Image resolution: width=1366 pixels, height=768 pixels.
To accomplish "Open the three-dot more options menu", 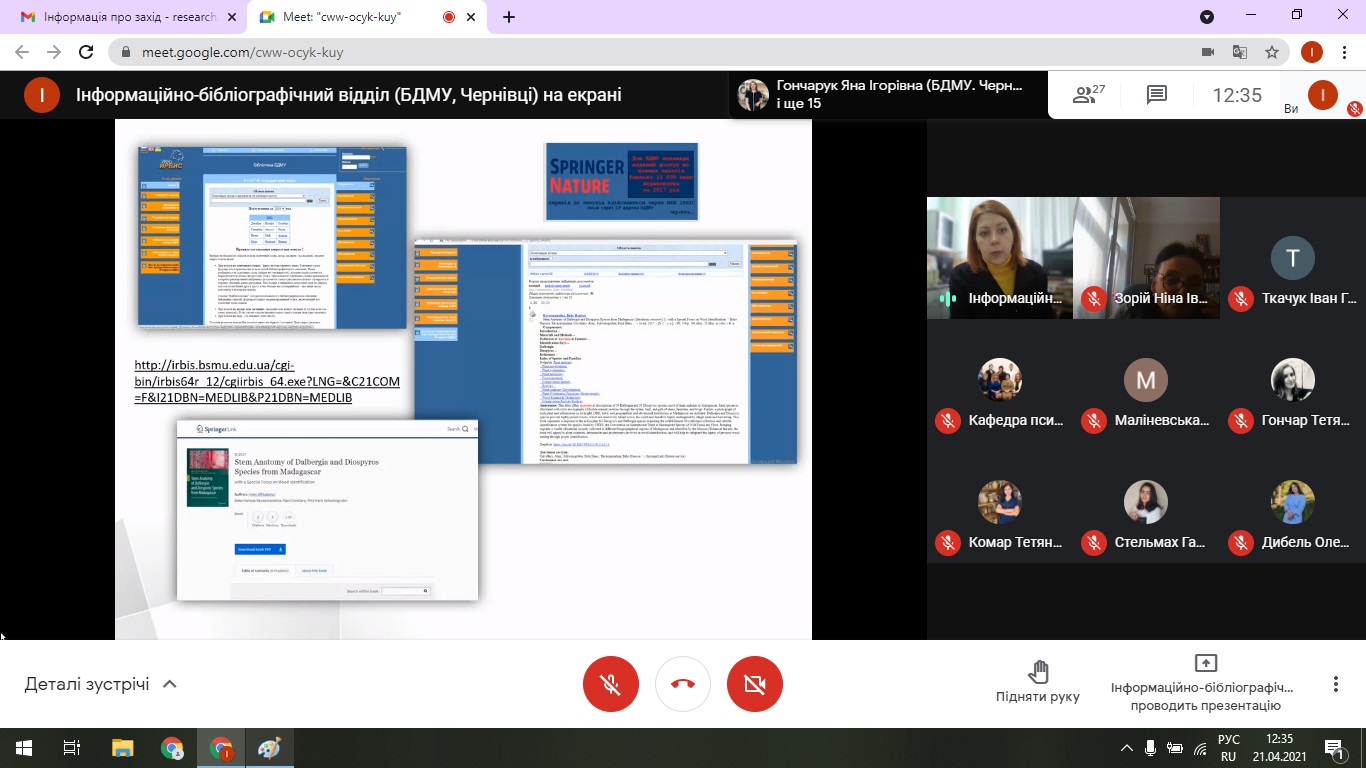I will tap(1335, 684).
